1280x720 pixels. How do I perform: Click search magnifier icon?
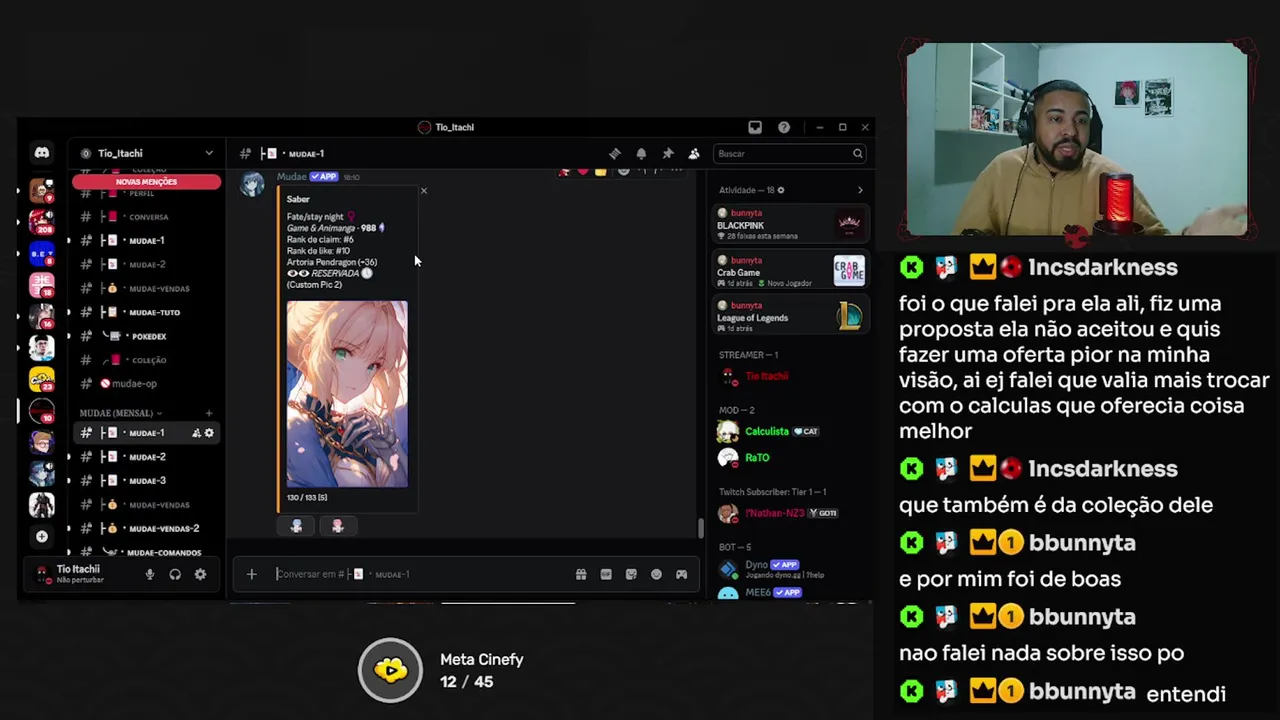857,153
